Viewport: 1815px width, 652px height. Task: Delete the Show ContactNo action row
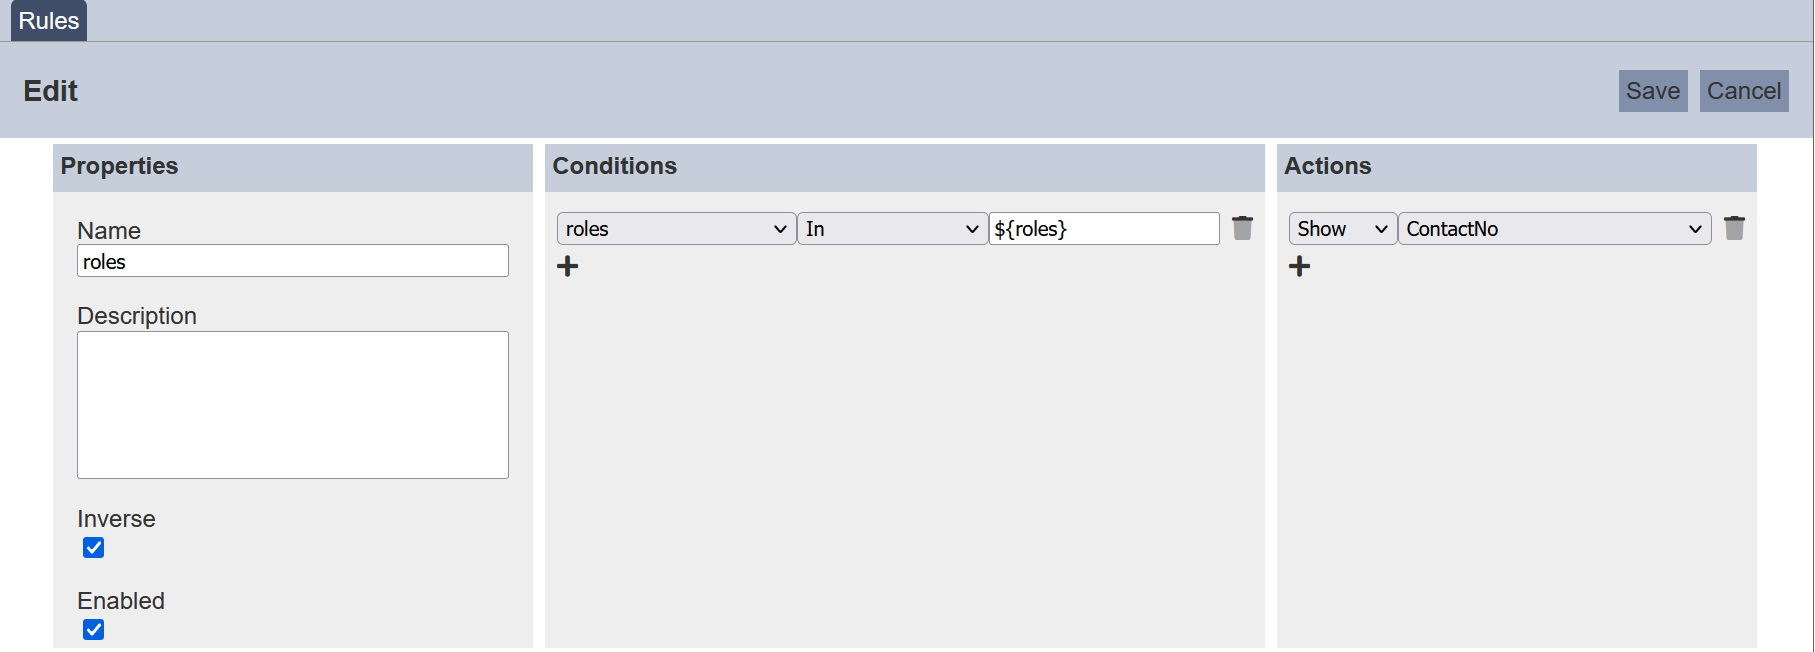[1734, 228]
